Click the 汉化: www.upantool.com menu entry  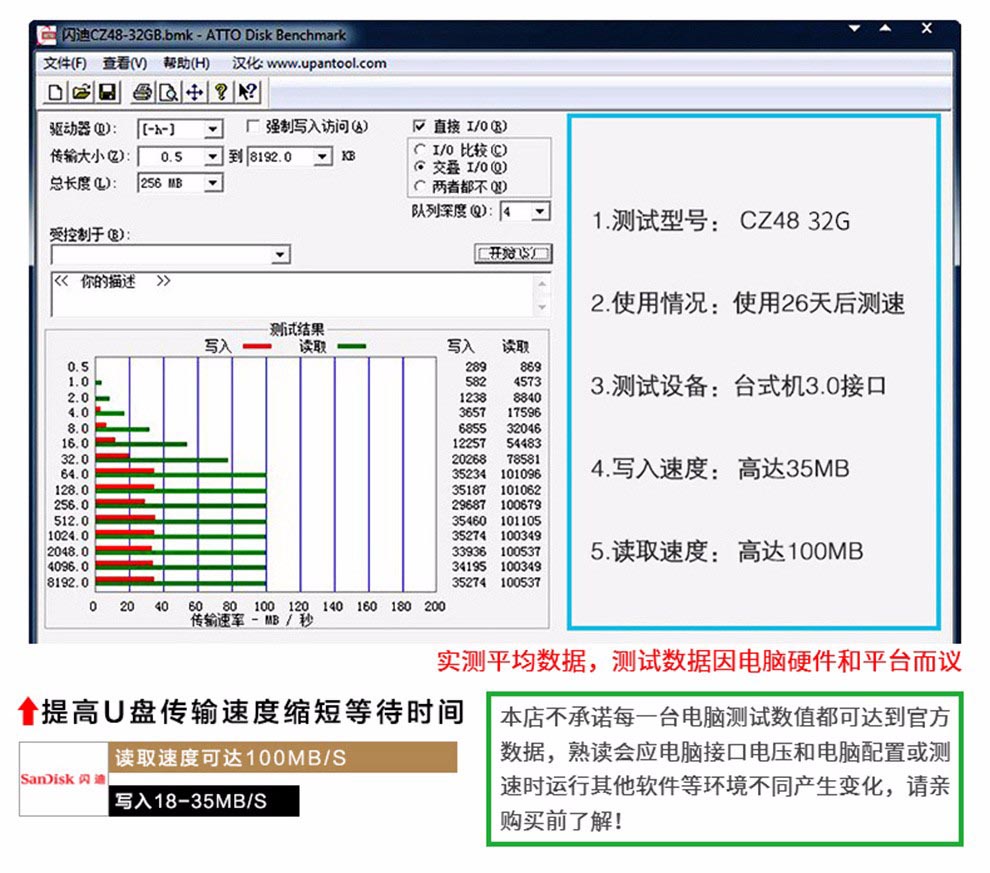pos(309,64)
